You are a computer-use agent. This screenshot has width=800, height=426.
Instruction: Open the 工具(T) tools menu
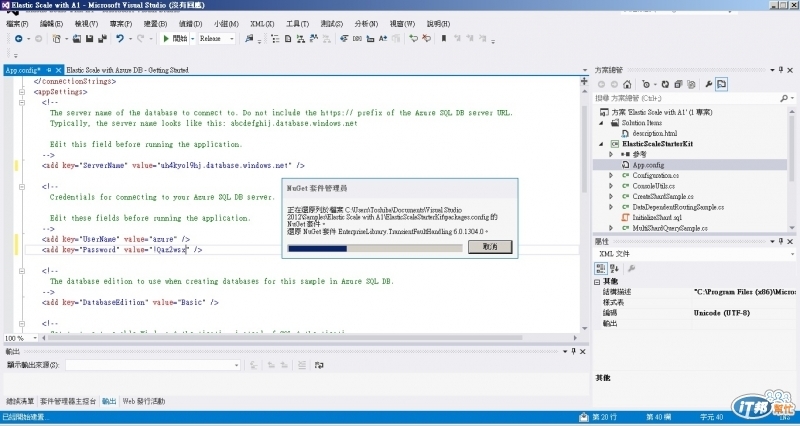297,24
